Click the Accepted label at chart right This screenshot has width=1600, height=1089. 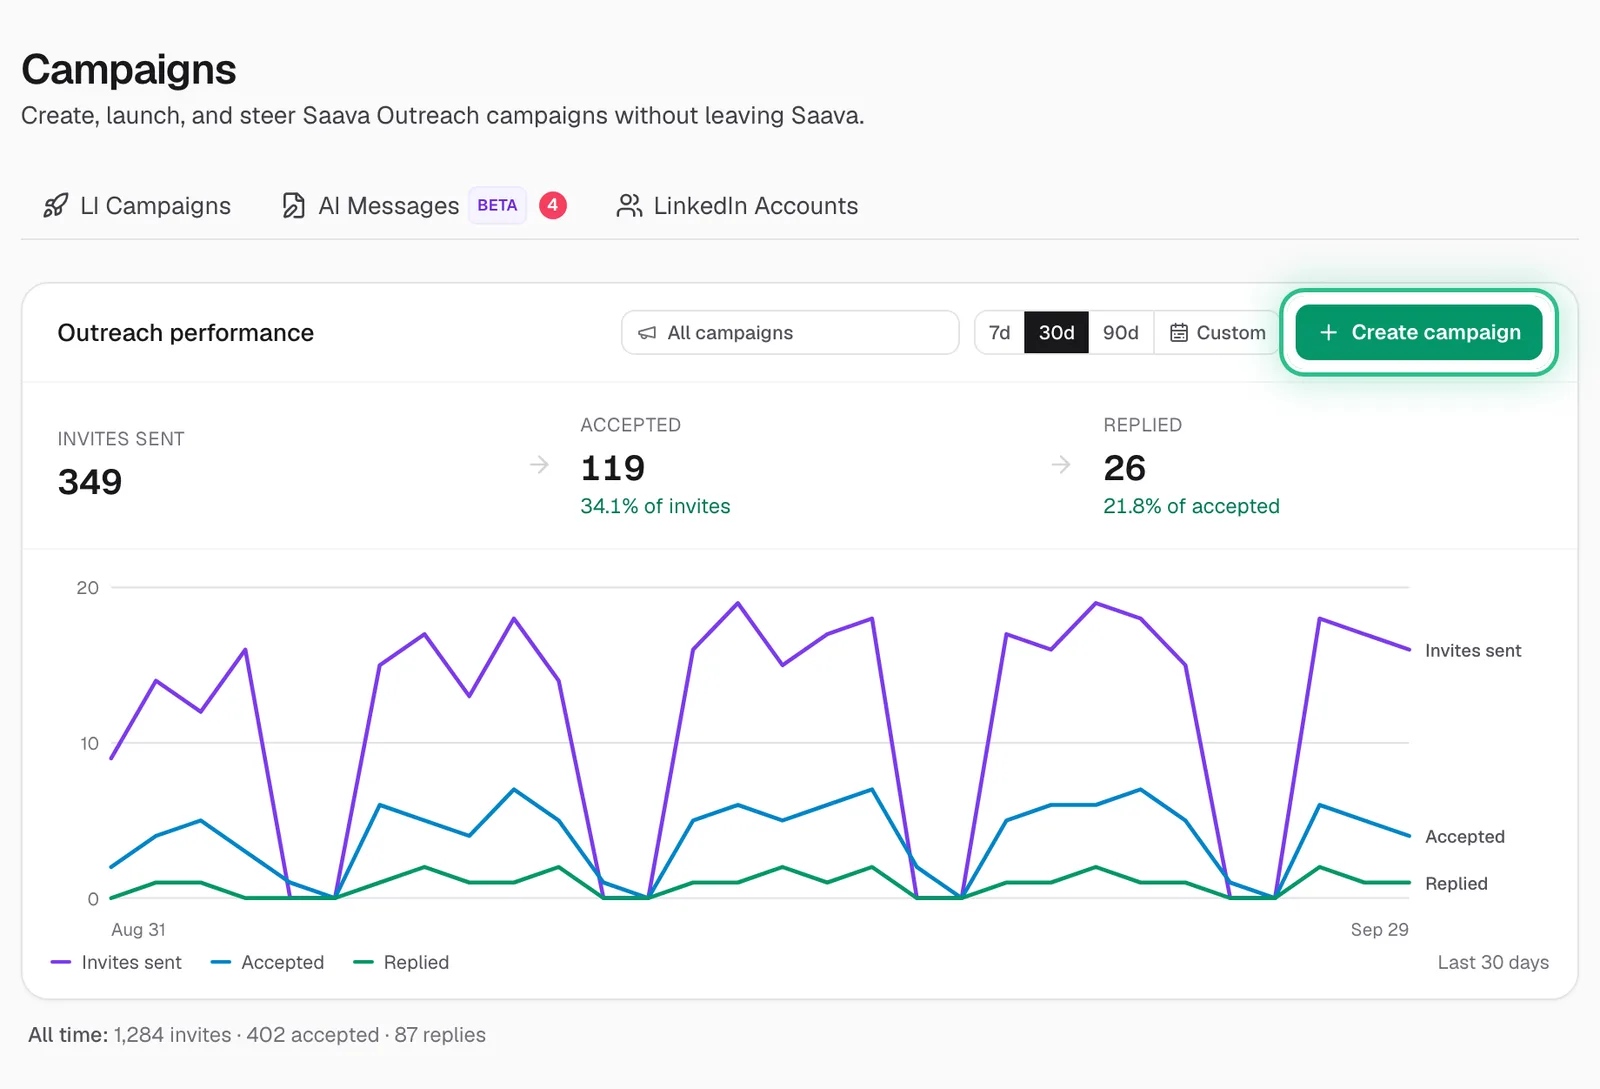coord(1465,837)
